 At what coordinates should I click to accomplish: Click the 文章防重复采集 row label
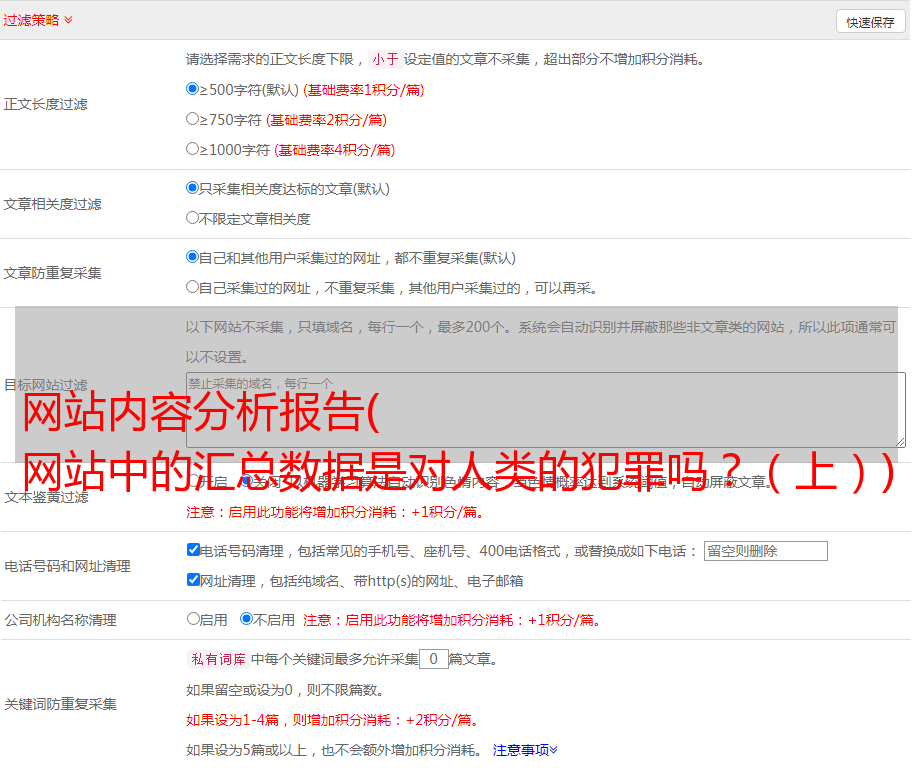point(52,273)
